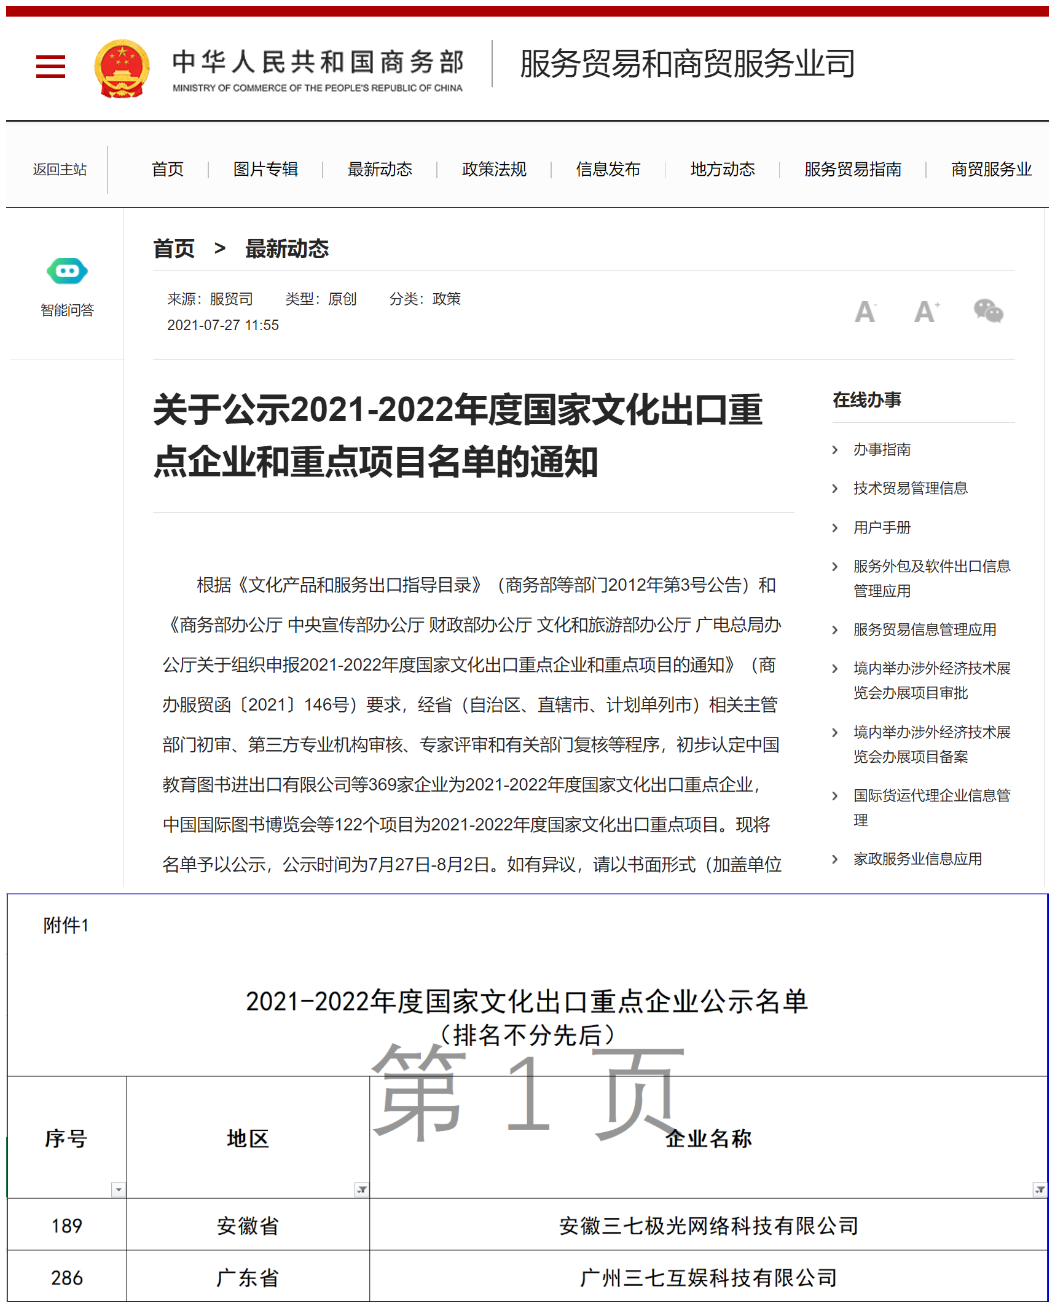The width and height of the screenshot is (1055, 1308).
Task: Increase font size with large A icon
Action: click(926, 311)
